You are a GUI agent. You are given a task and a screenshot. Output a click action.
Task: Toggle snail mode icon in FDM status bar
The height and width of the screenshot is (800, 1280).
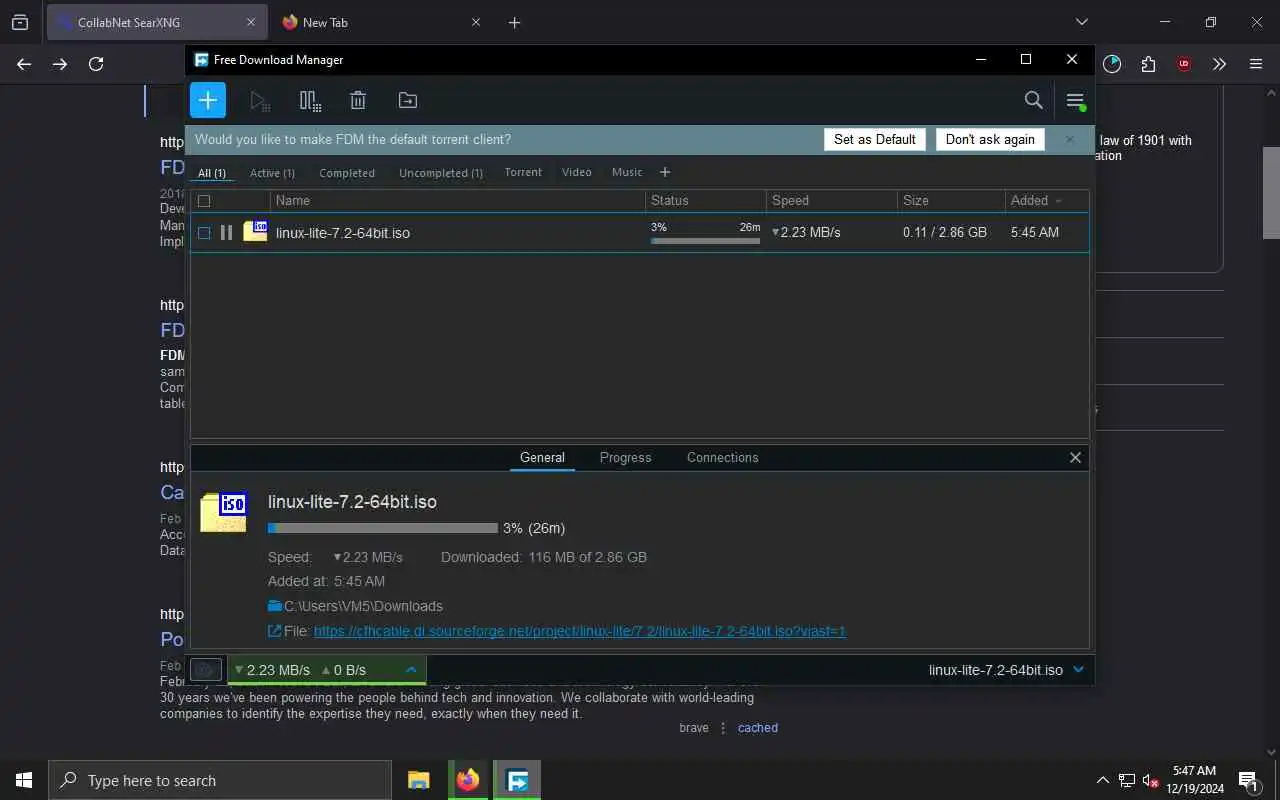click(206, 669)
